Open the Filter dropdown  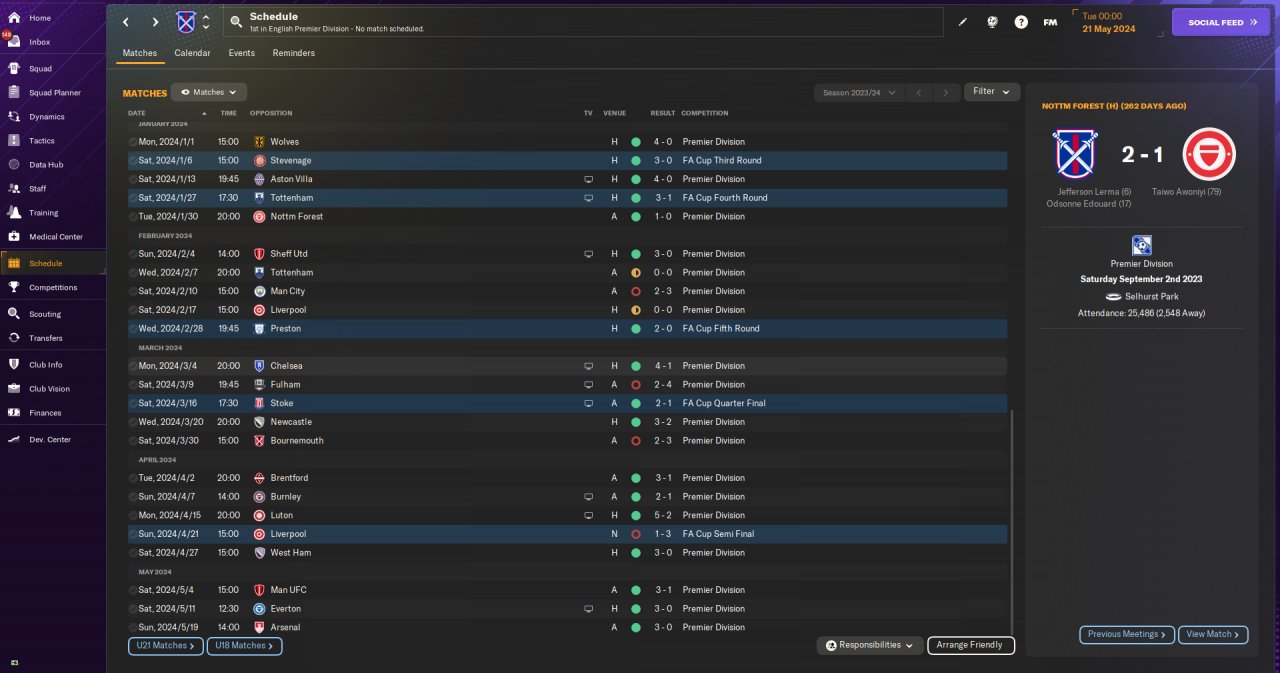tap(992, 92)
